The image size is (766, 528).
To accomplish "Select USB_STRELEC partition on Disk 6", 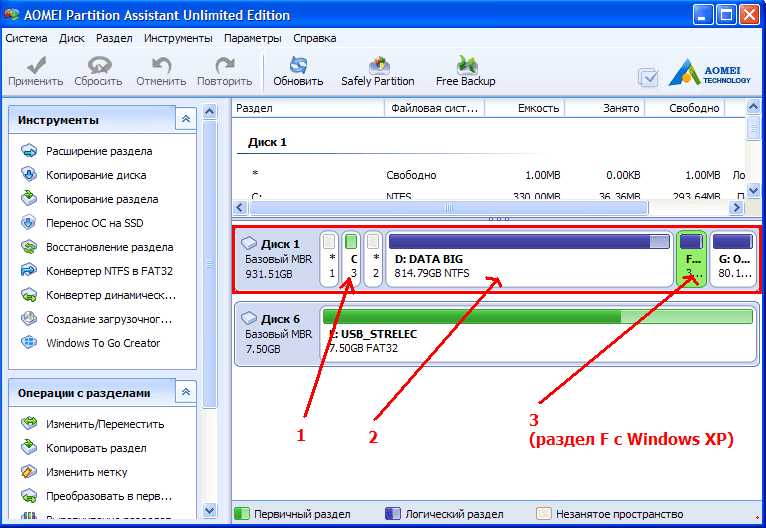I will 538,335.
